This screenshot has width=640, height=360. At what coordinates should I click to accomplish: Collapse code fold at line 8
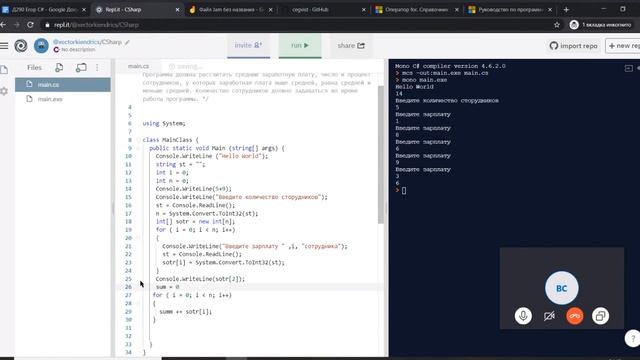pos(138,140)
